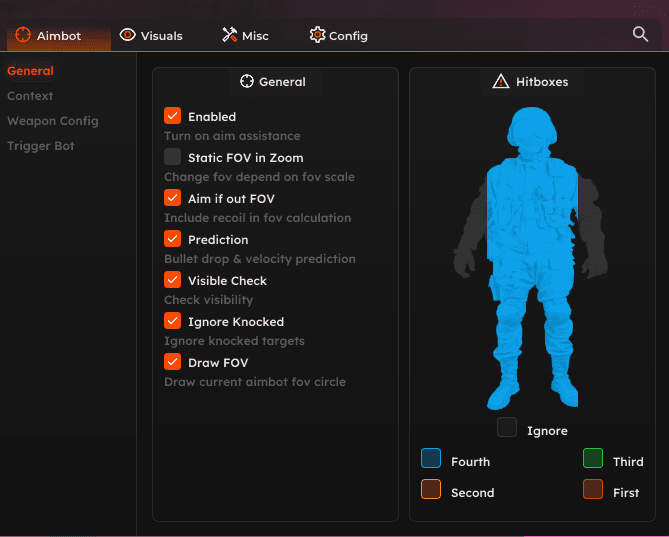The image size is (669, 537).
Task: Pick the blue Fourth color swatch
Action: [431, 459]
